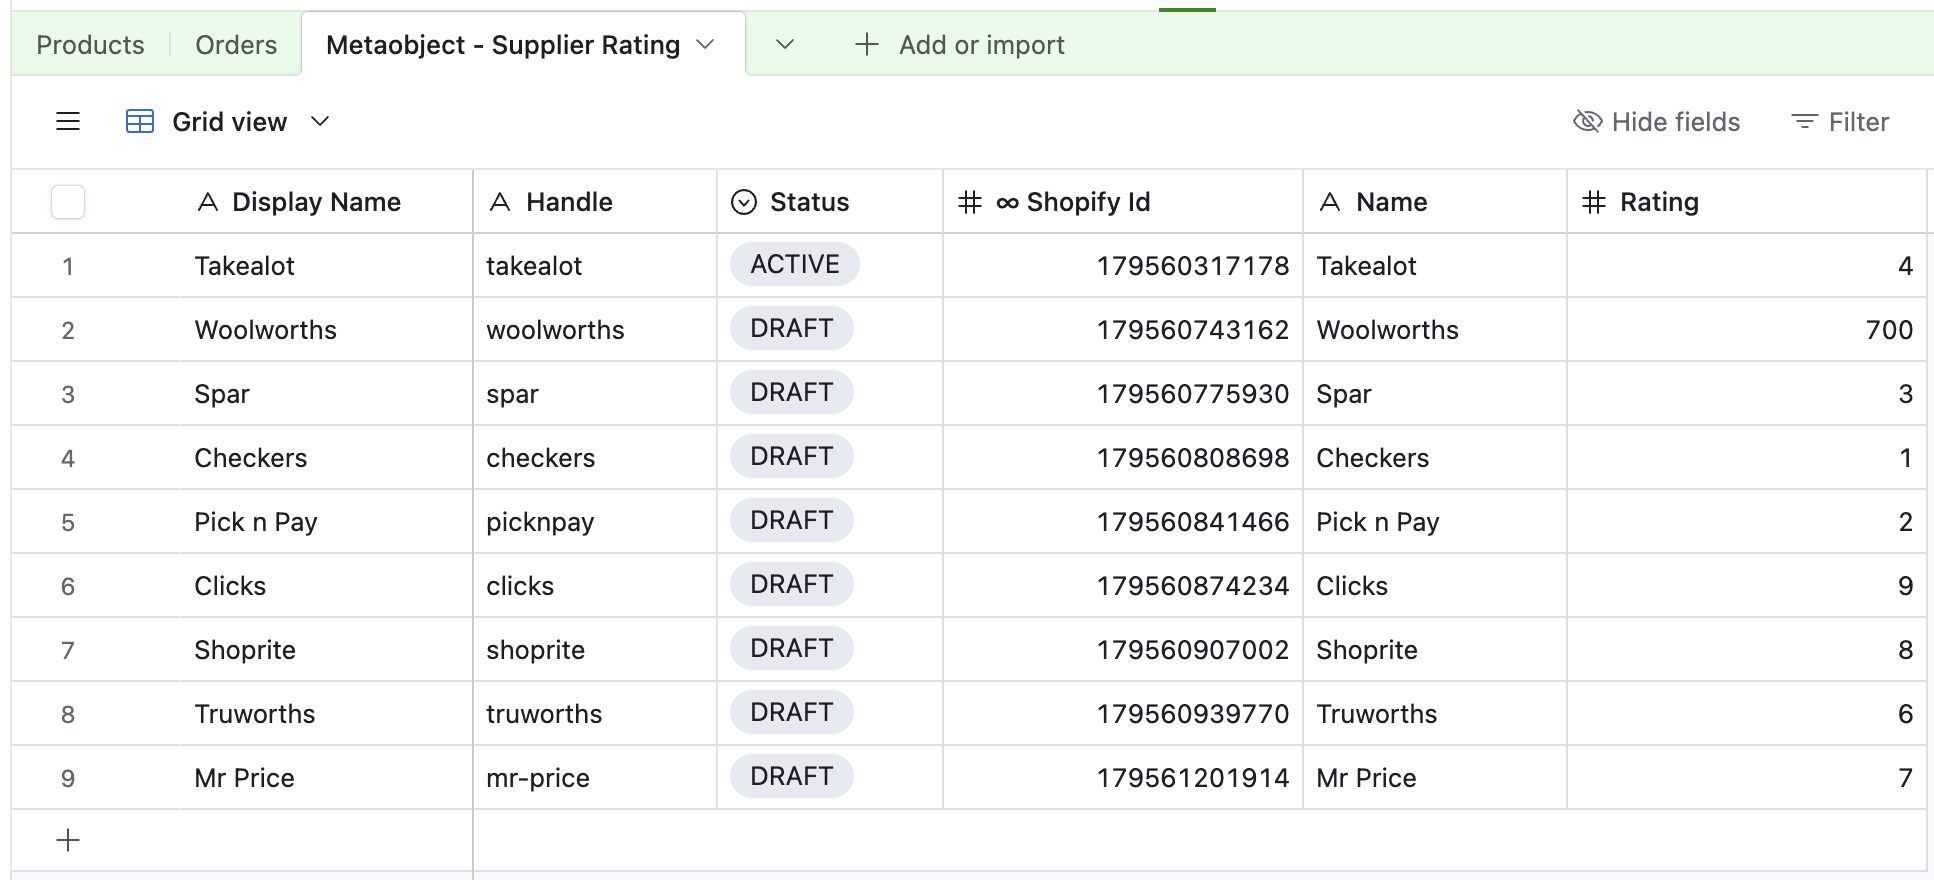Click the Status column single-select icon
Viewport: 1934px width, 880px height.
click(744, 202)
